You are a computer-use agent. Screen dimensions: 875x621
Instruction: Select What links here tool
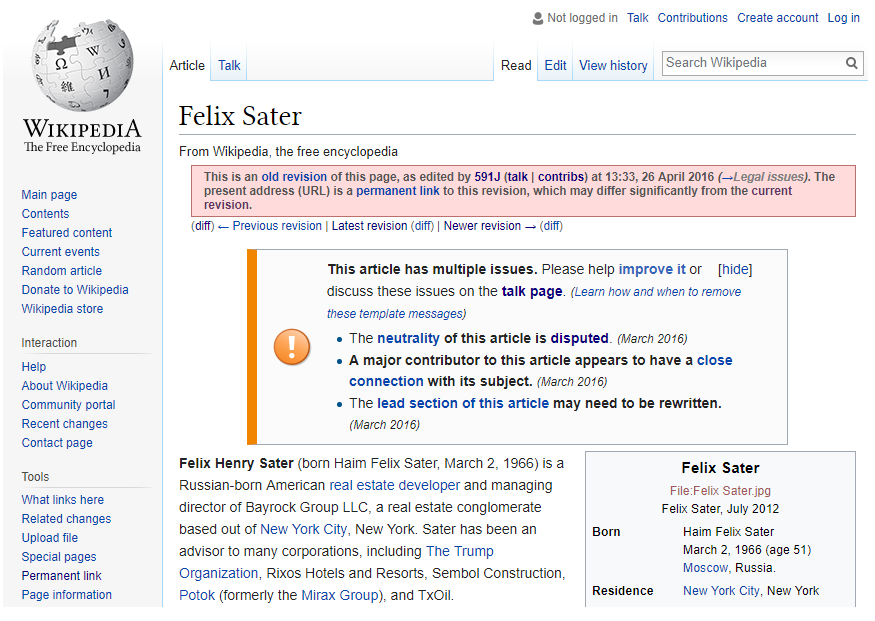63,500
